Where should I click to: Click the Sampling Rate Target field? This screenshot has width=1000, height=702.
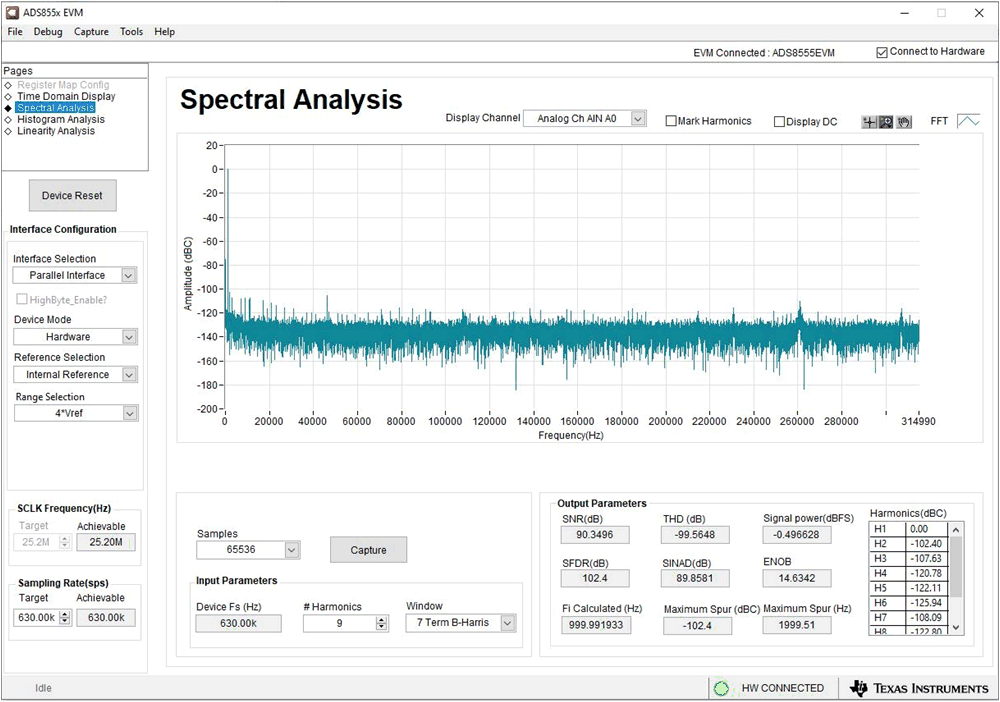(38, 618)
